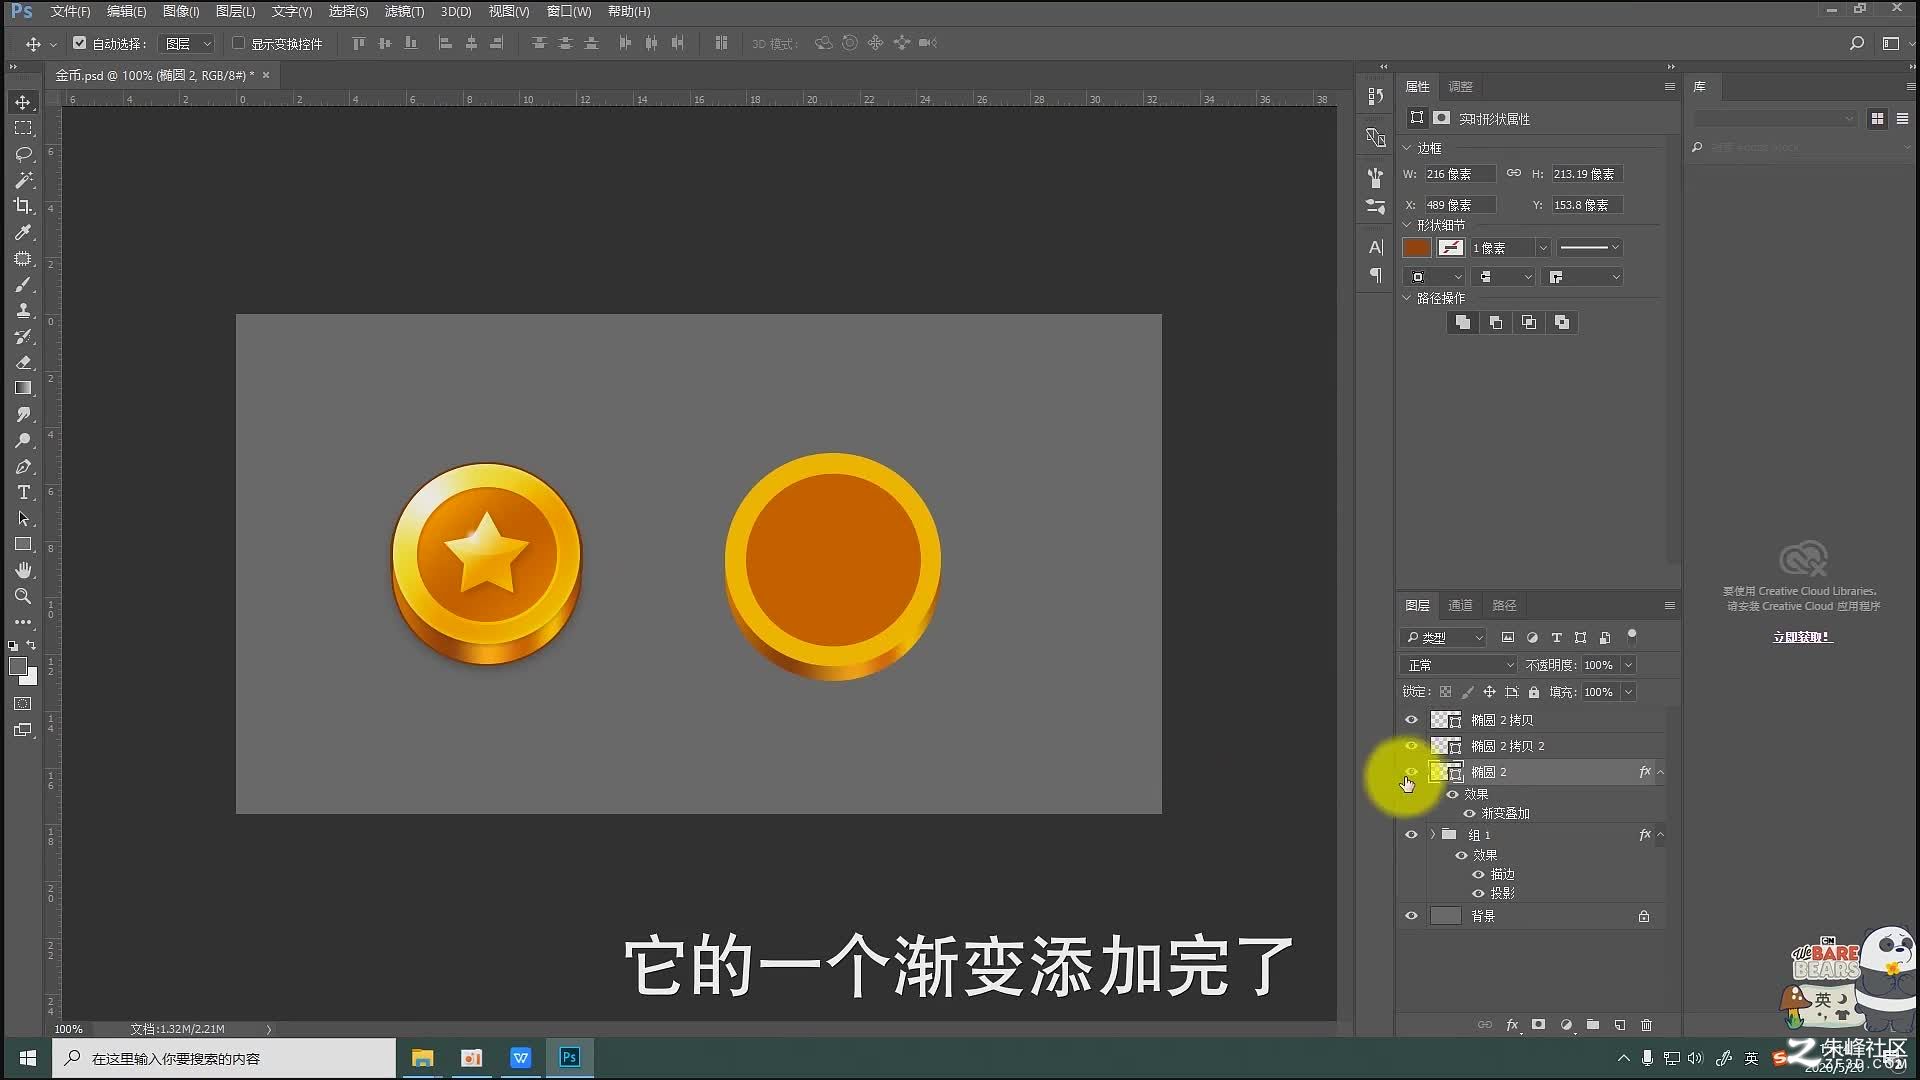Screen dimensions: 1920x1080
Task: Click the 立即获取! link
Action: tap(1802, 637)
